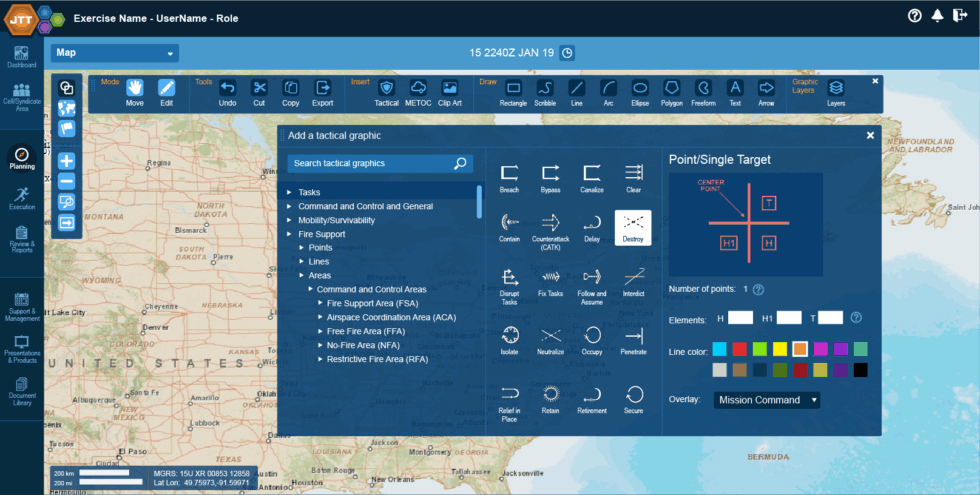Open the Map view dropdown
This screenshot has height=495, width=980.
pos(114,53)
